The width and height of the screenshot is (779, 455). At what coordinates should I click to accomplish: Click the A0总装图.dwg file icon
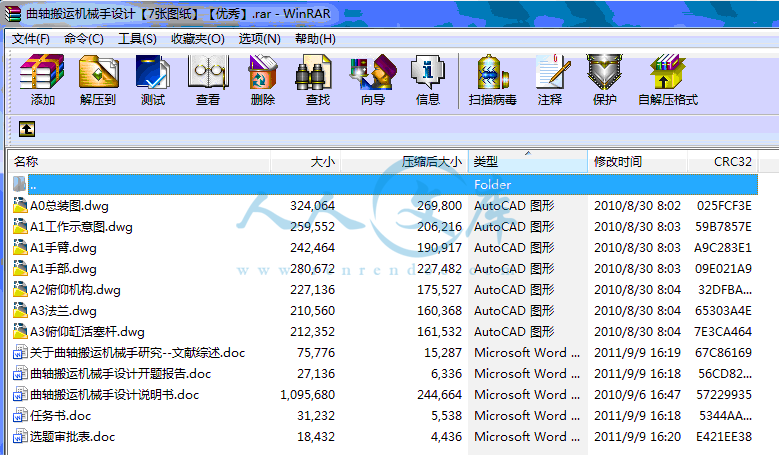click(20, 205)
